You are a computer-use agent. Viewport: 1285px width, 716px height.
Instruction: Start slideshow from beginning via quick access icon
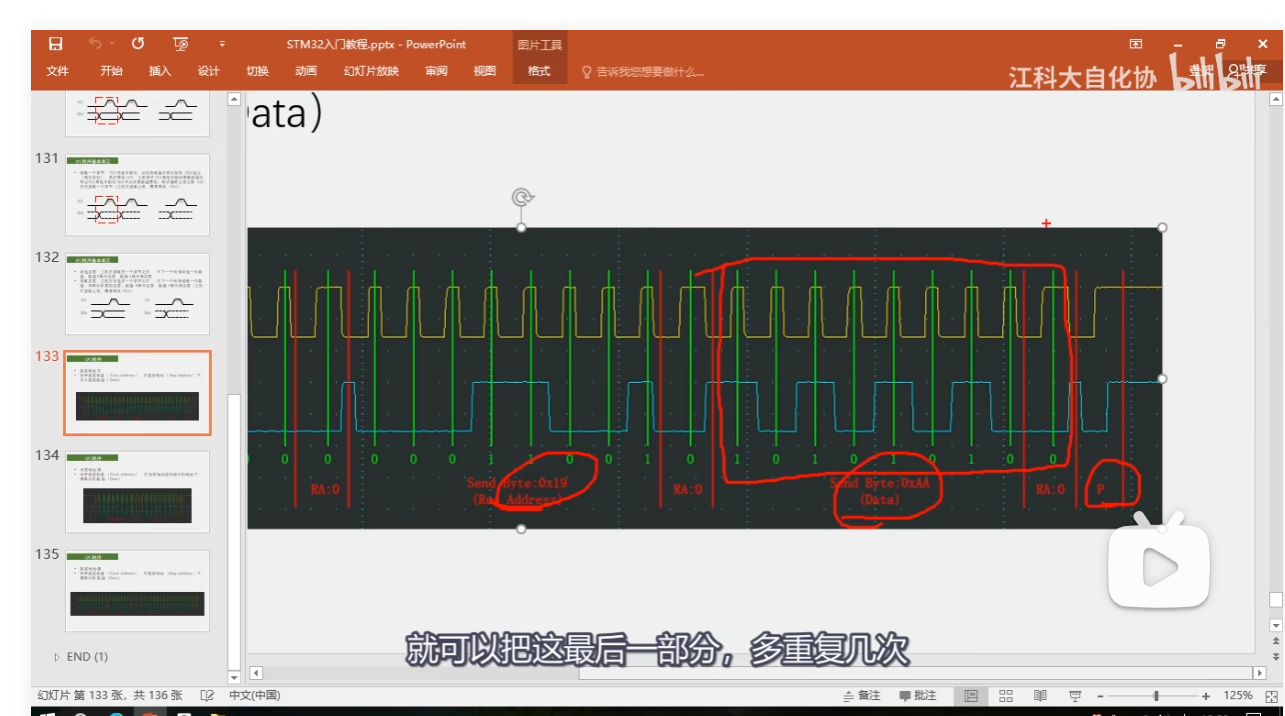pos(181,44)
